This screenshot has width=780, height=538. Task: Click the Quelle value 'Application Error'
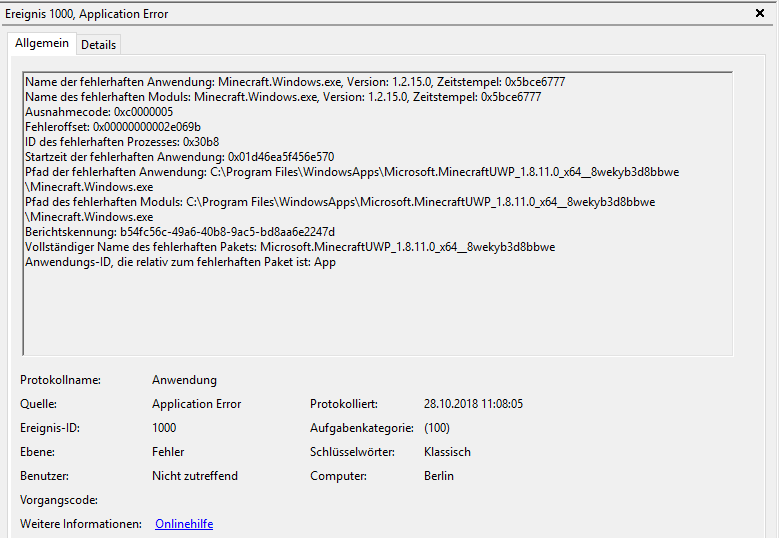pos(196,404)
